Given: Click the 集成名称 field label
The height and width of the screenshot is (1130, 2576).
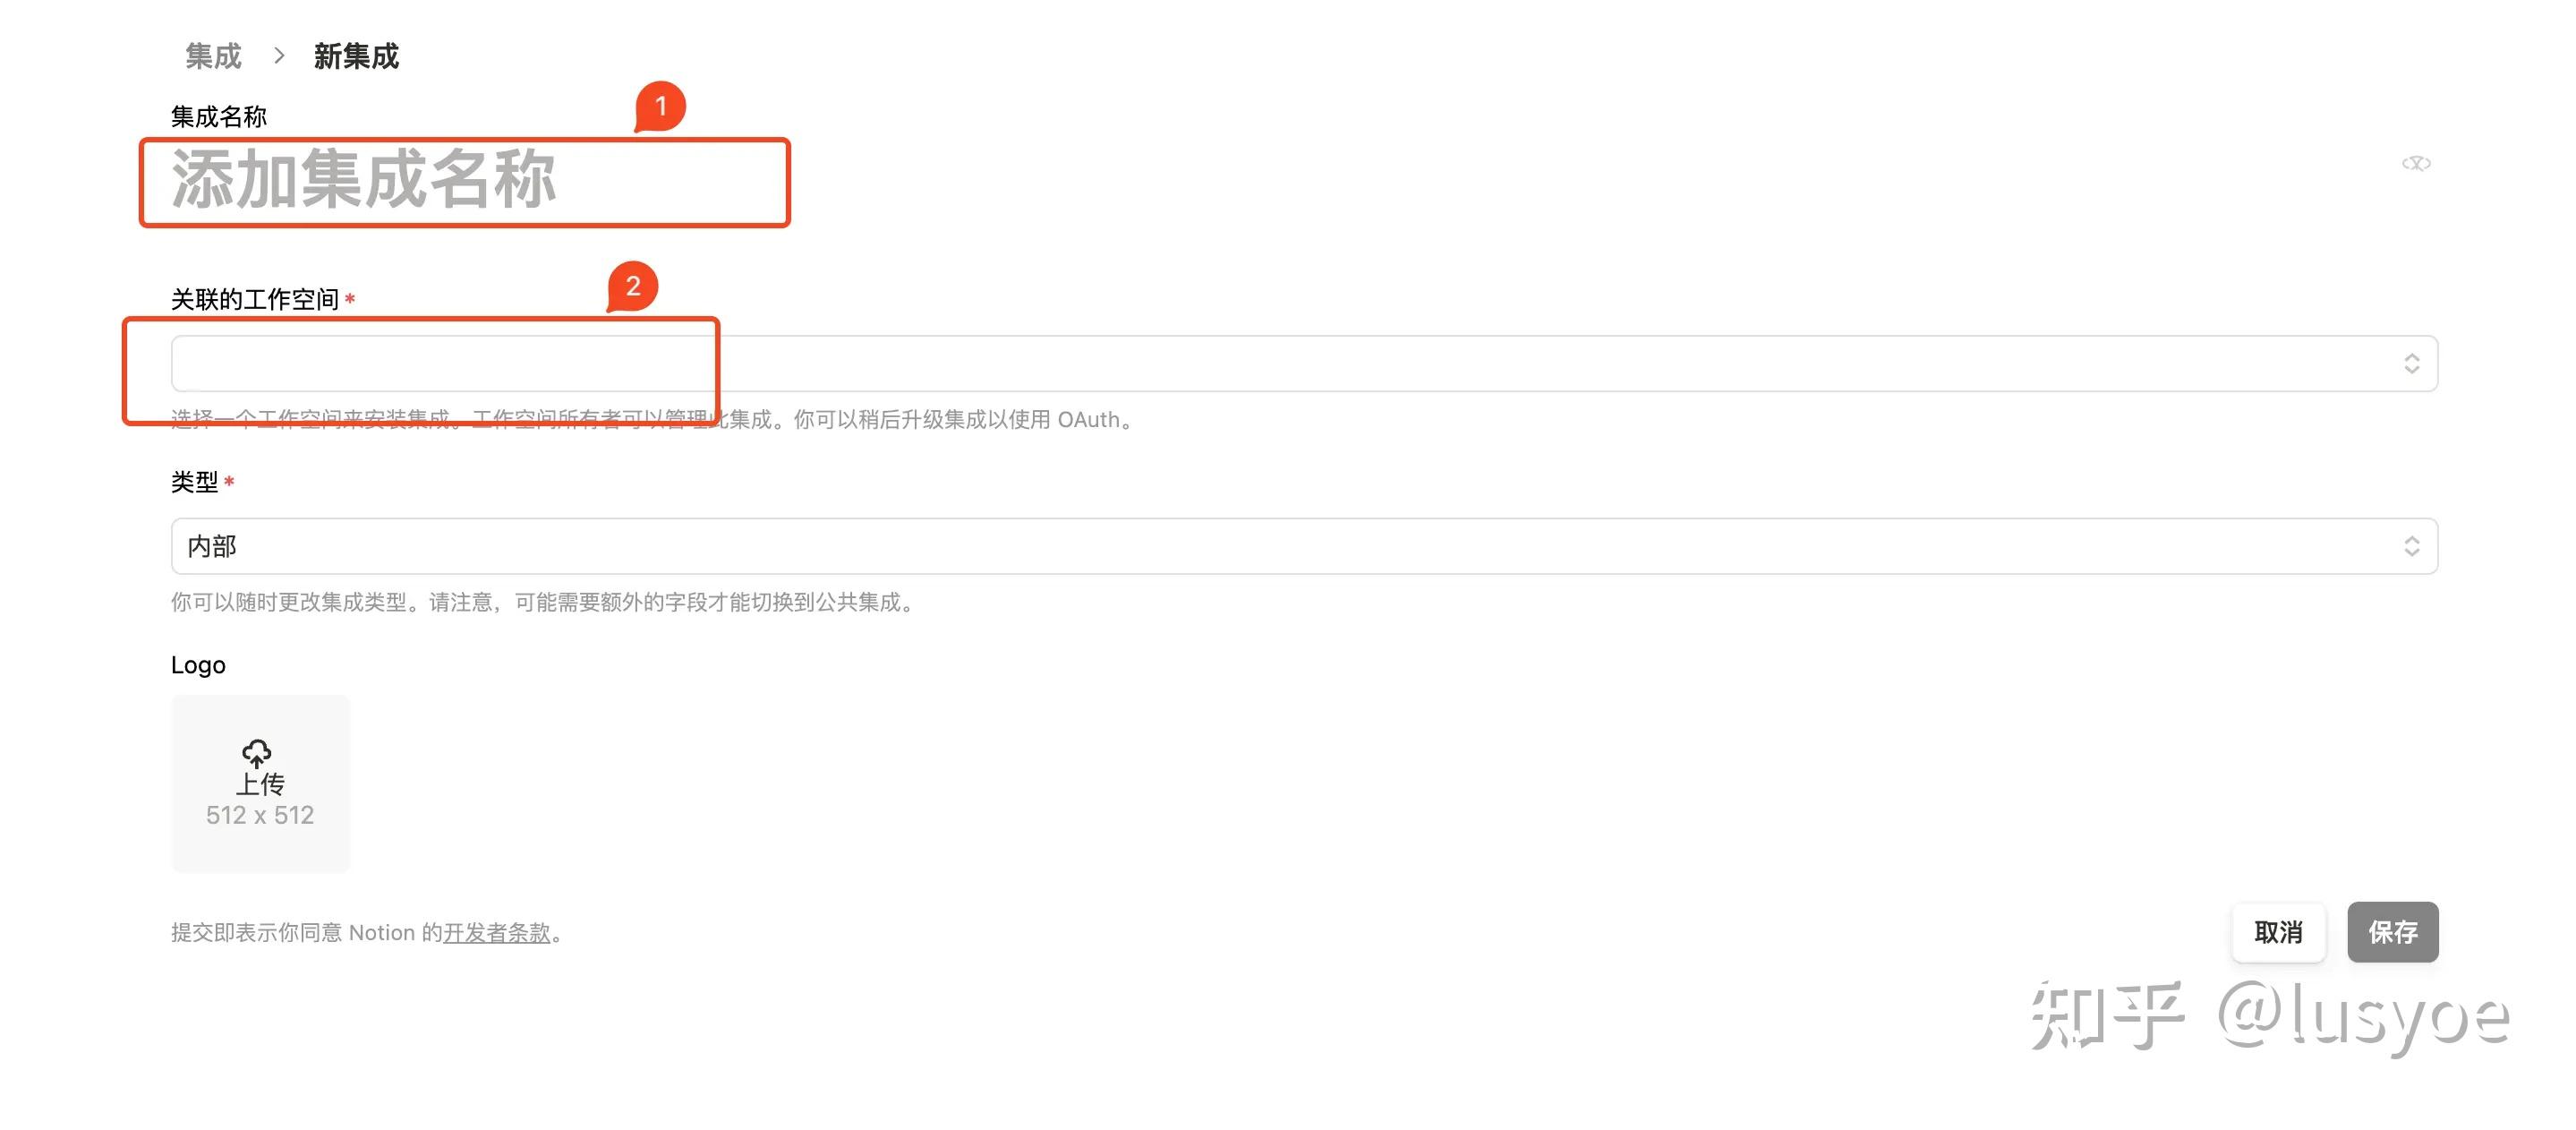Looking at the screenshot, I should click(219, 117).
